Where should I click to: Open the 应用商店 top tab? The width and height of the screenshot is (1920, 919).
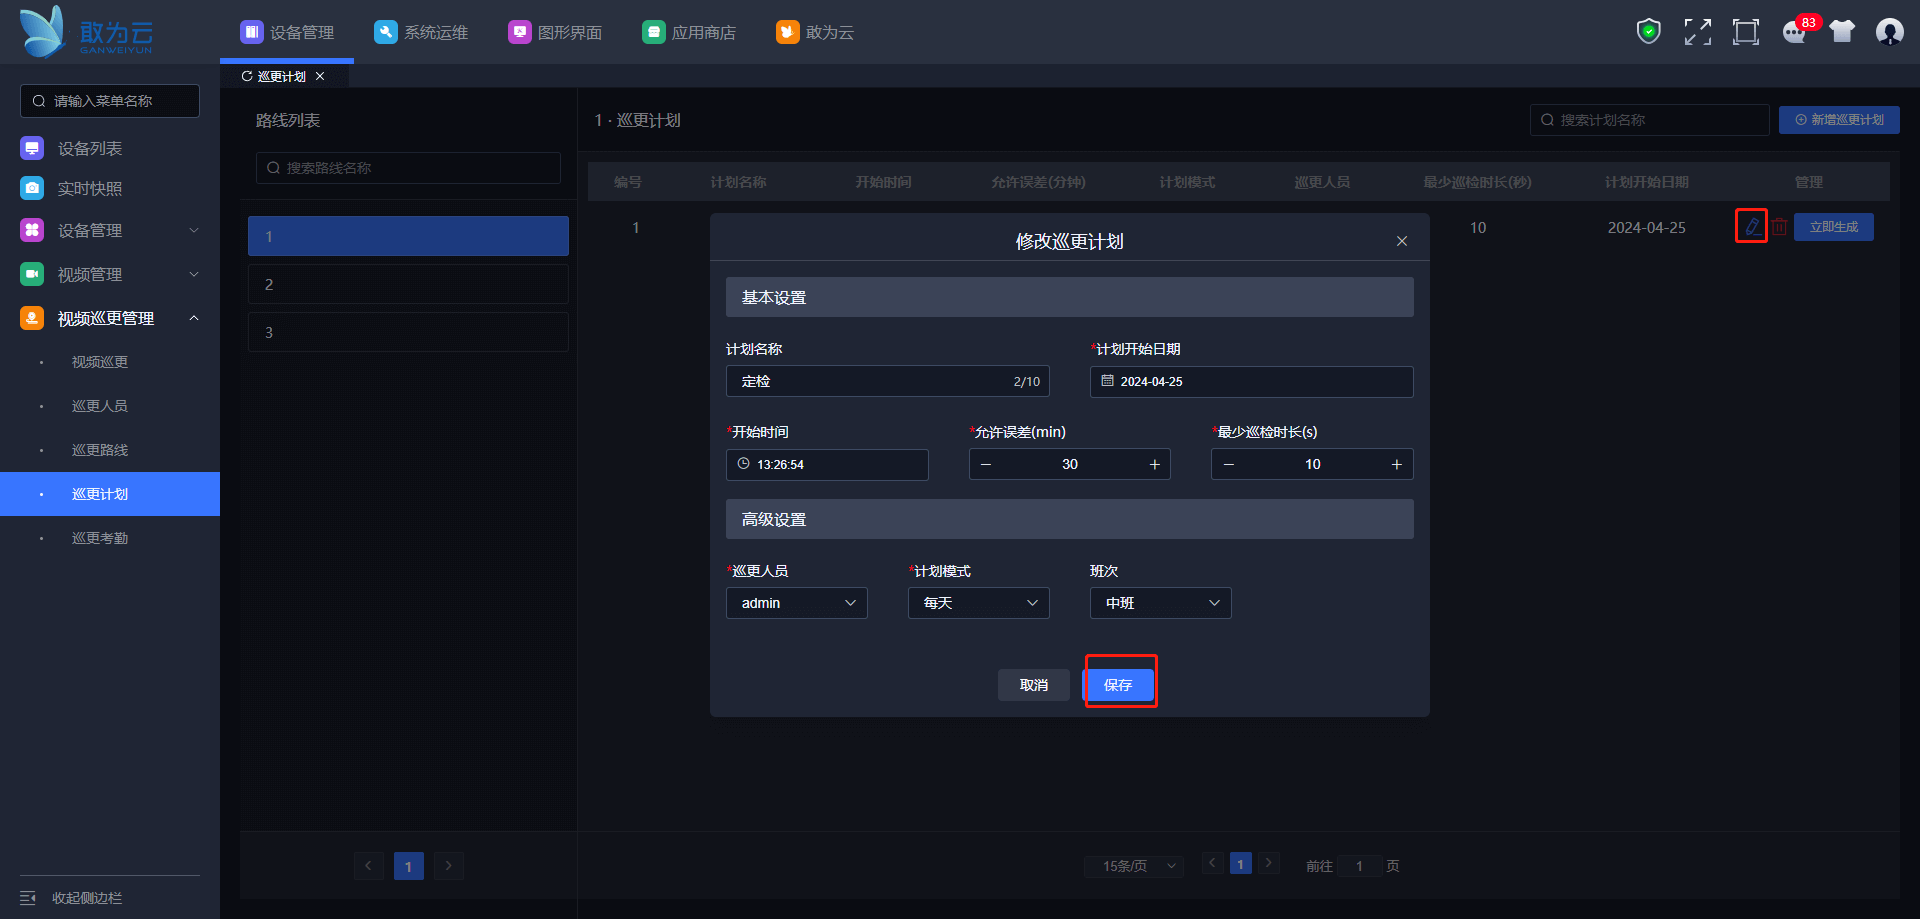689,32
